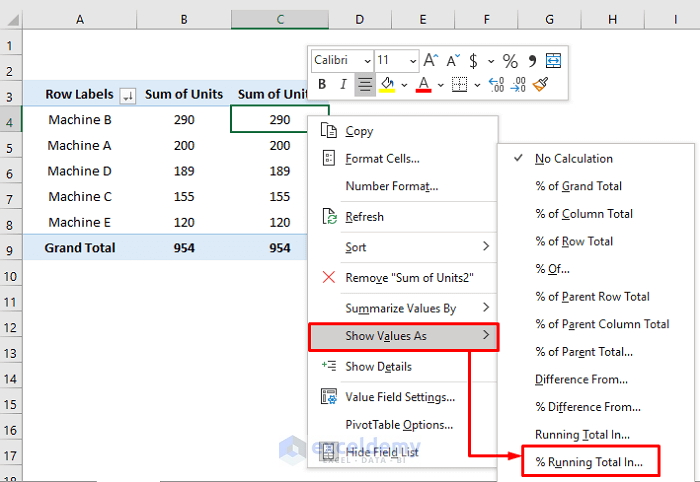The image size is (700, 482).
Task: Select % Running Total In... option
Action: [x=590, y=462]
